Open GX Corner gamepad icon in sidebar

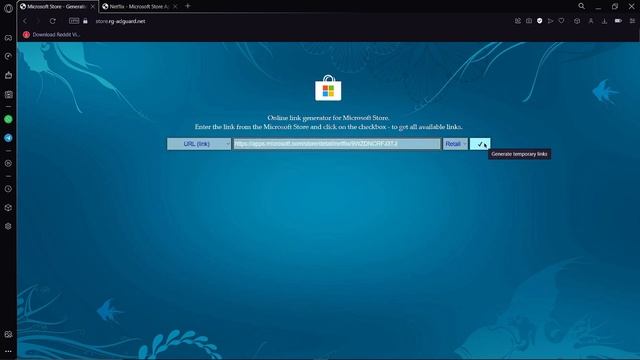tap(8, 38)
